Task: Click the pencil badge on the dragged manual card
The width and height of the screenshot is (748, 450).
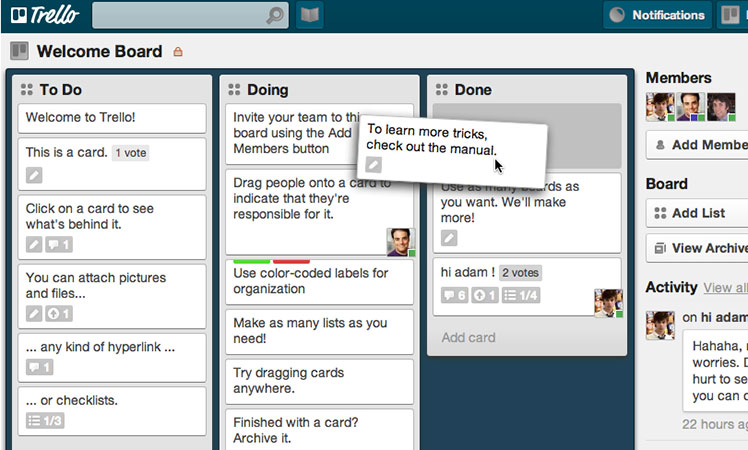Action: 374,165
